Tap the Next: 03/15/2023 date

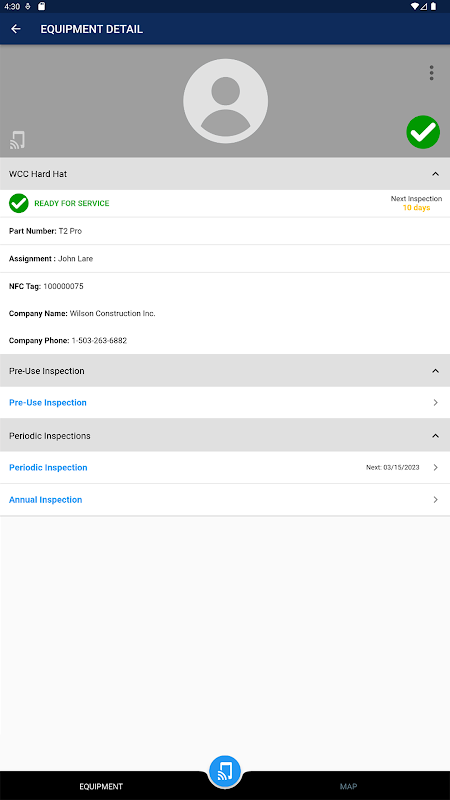pos(393,467)
